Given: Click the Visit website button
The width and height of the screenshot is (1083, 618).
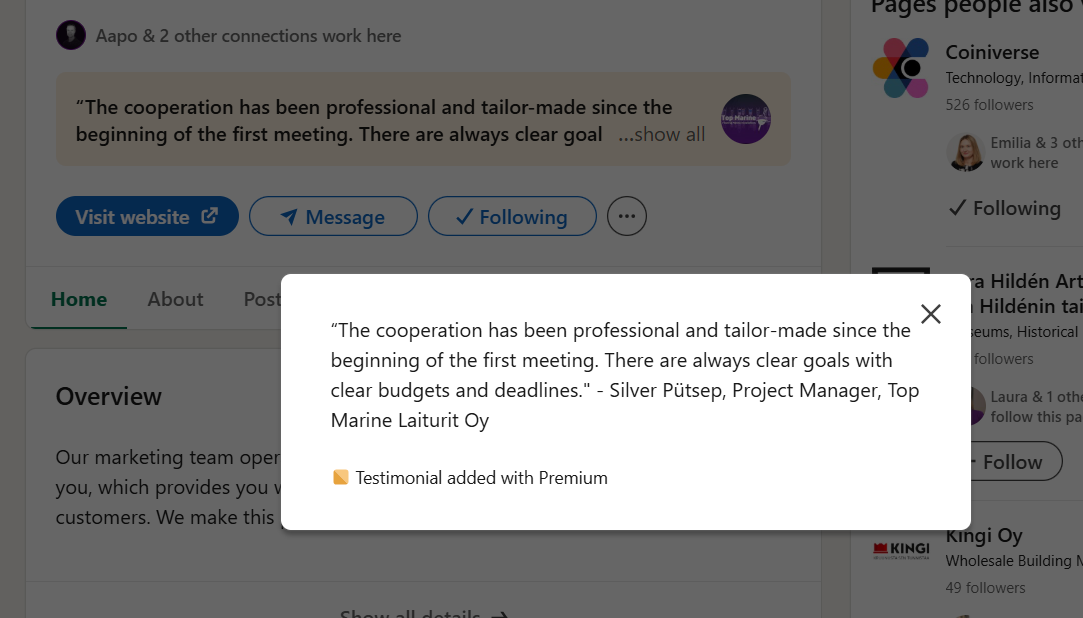Looking at the screenshot, I should click(x=147, y=217).
